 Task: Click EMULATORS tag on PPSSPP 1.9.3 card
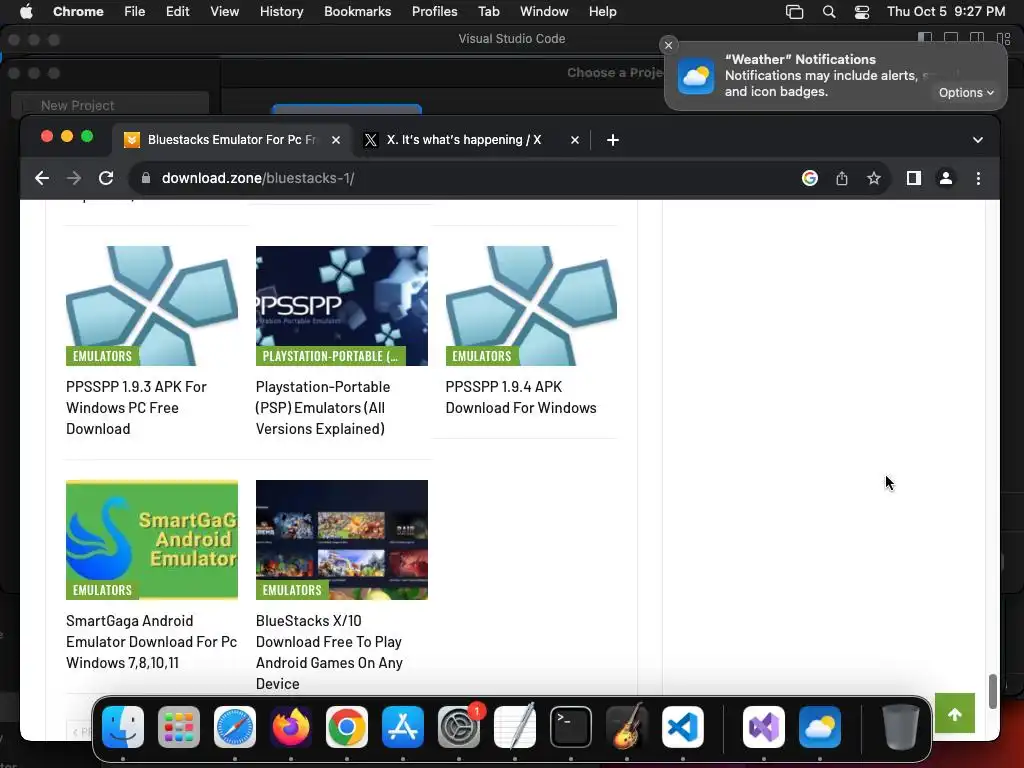tap(103, 356)
